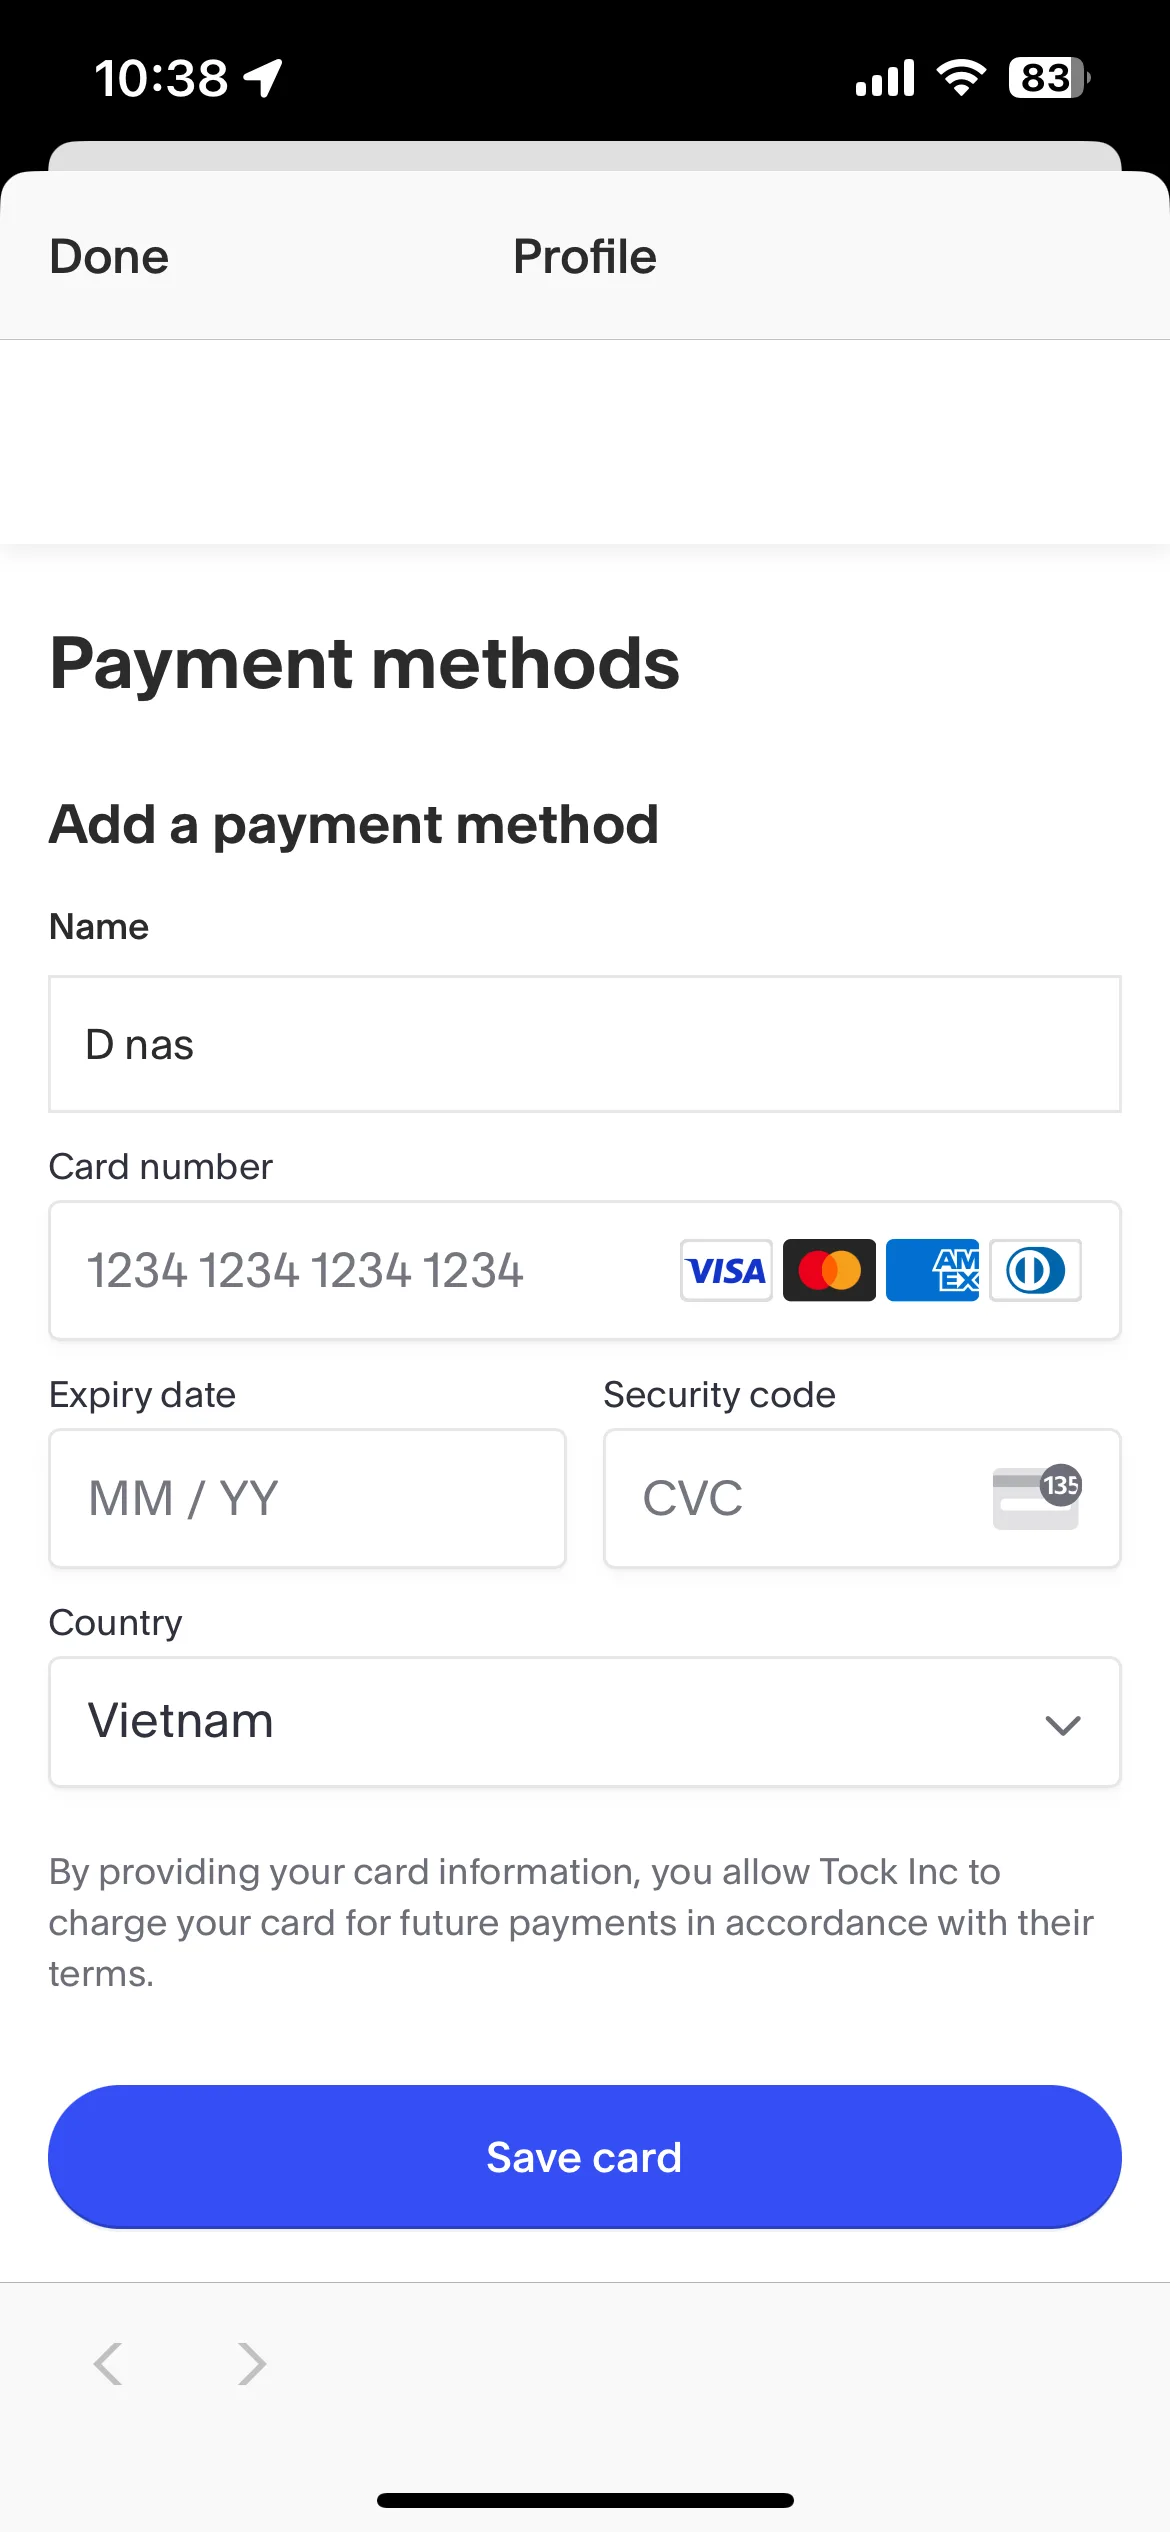Select the Expiry date MM / YY field
The height and width of the screenshot is (2532, 1170).
point(307,1498)
